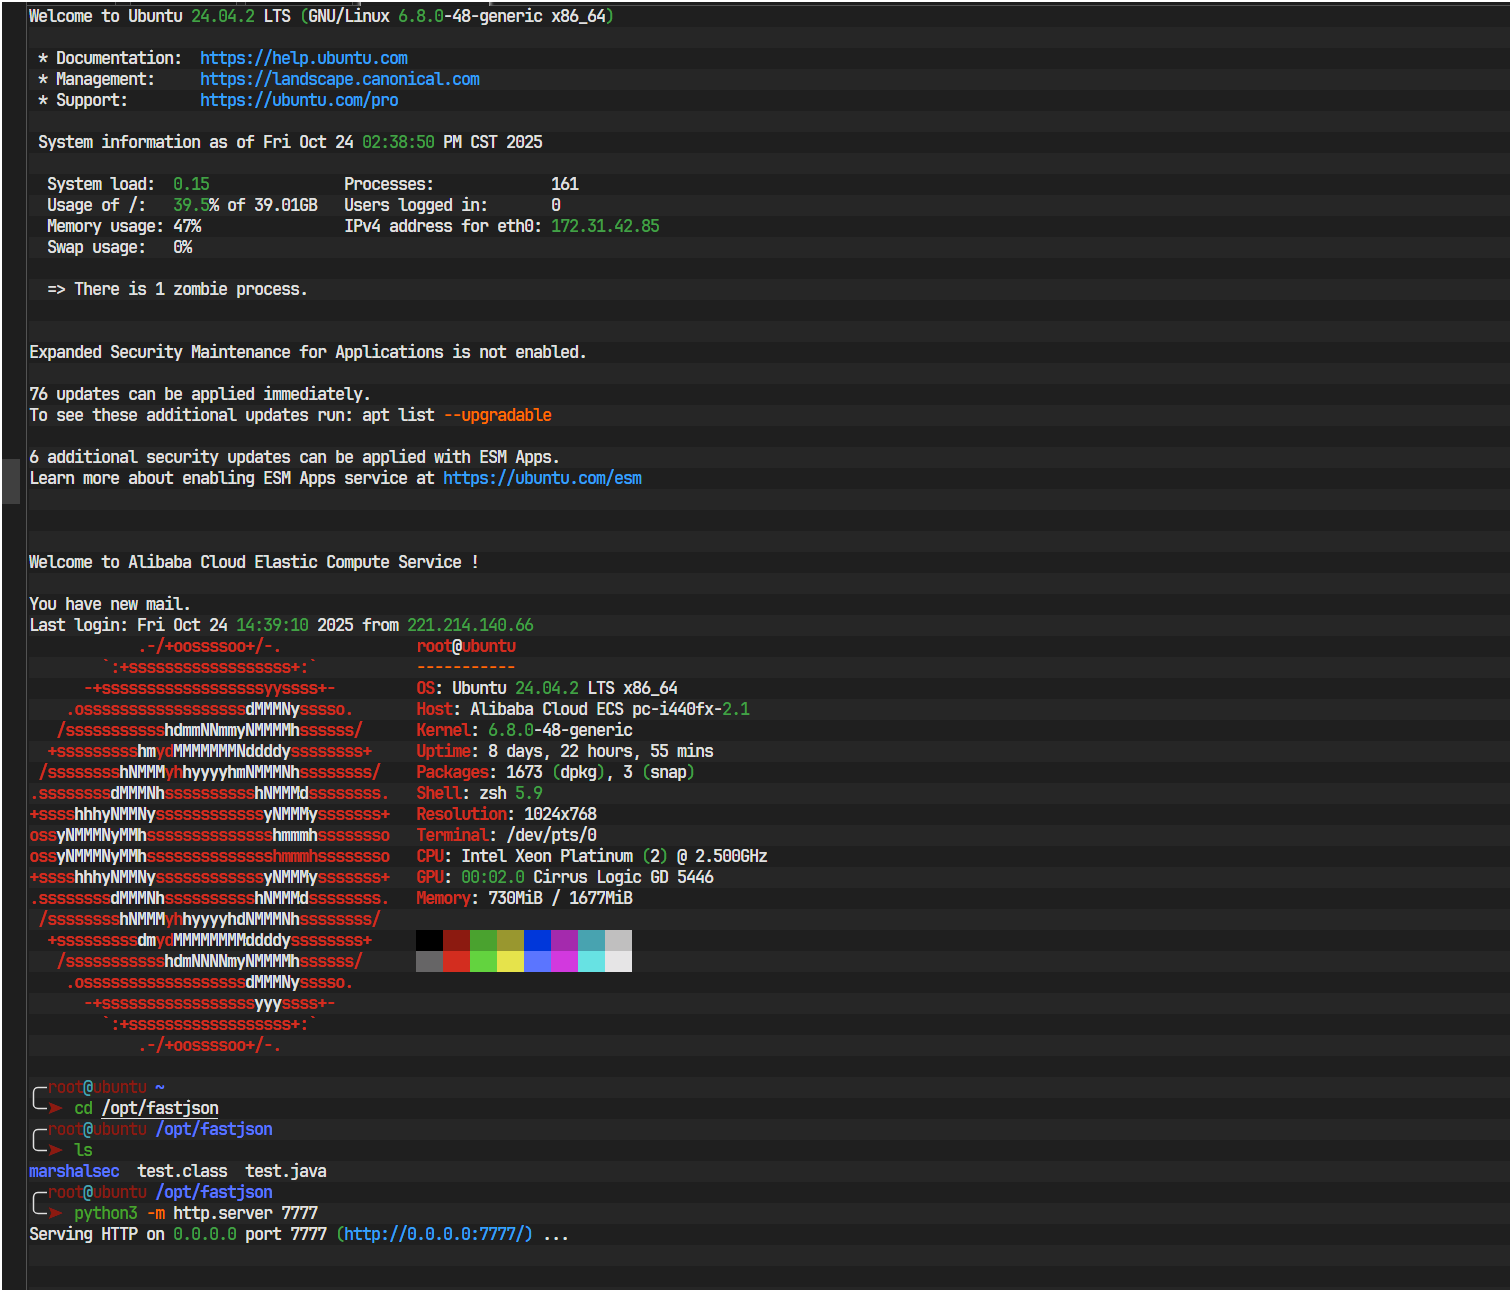Click the cyan swatch in the bottom row

coord(591,961)
